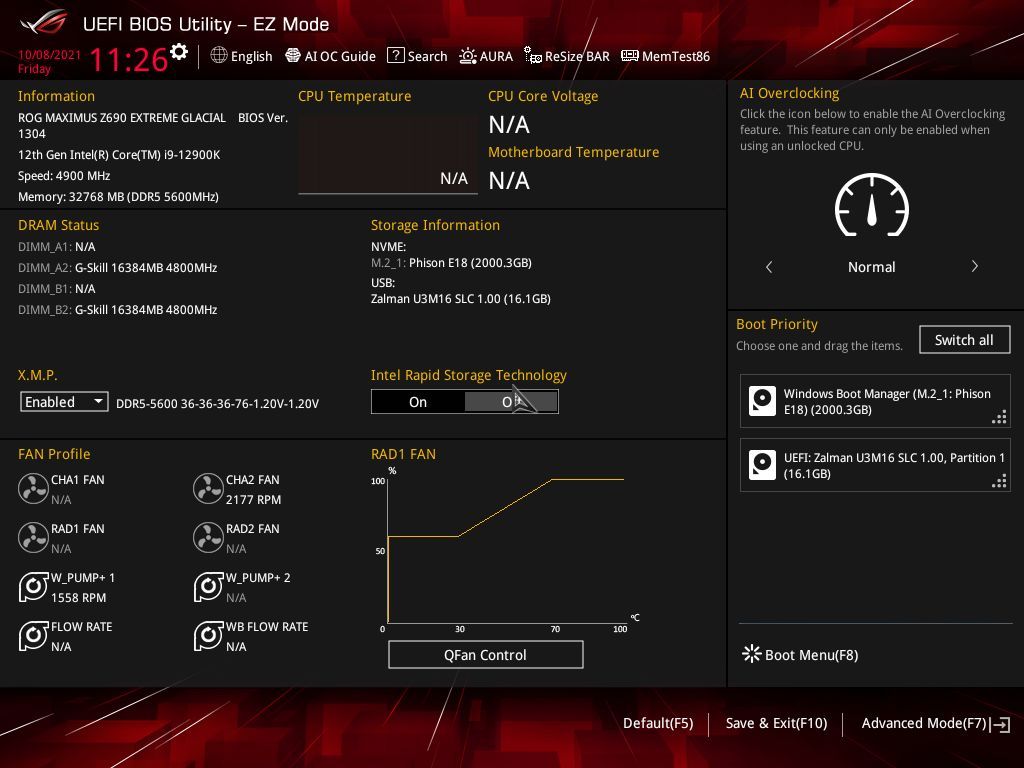Click the DDR5-5600 36-36-36-76 XMP profile text
This screenshot has height=768, width=1024.
point(217,404)
